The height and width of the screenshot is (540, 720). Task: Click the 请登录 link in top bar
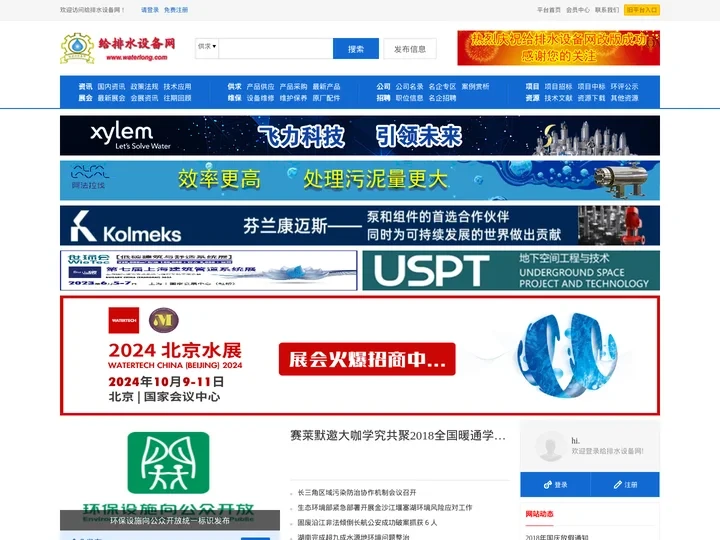150,10
